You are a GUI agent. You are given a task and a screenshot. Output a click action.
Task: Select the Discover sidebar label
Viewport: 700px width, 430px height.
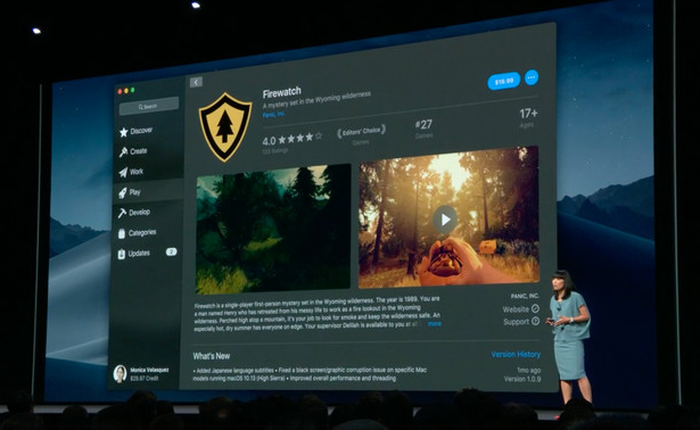[142, 130]
